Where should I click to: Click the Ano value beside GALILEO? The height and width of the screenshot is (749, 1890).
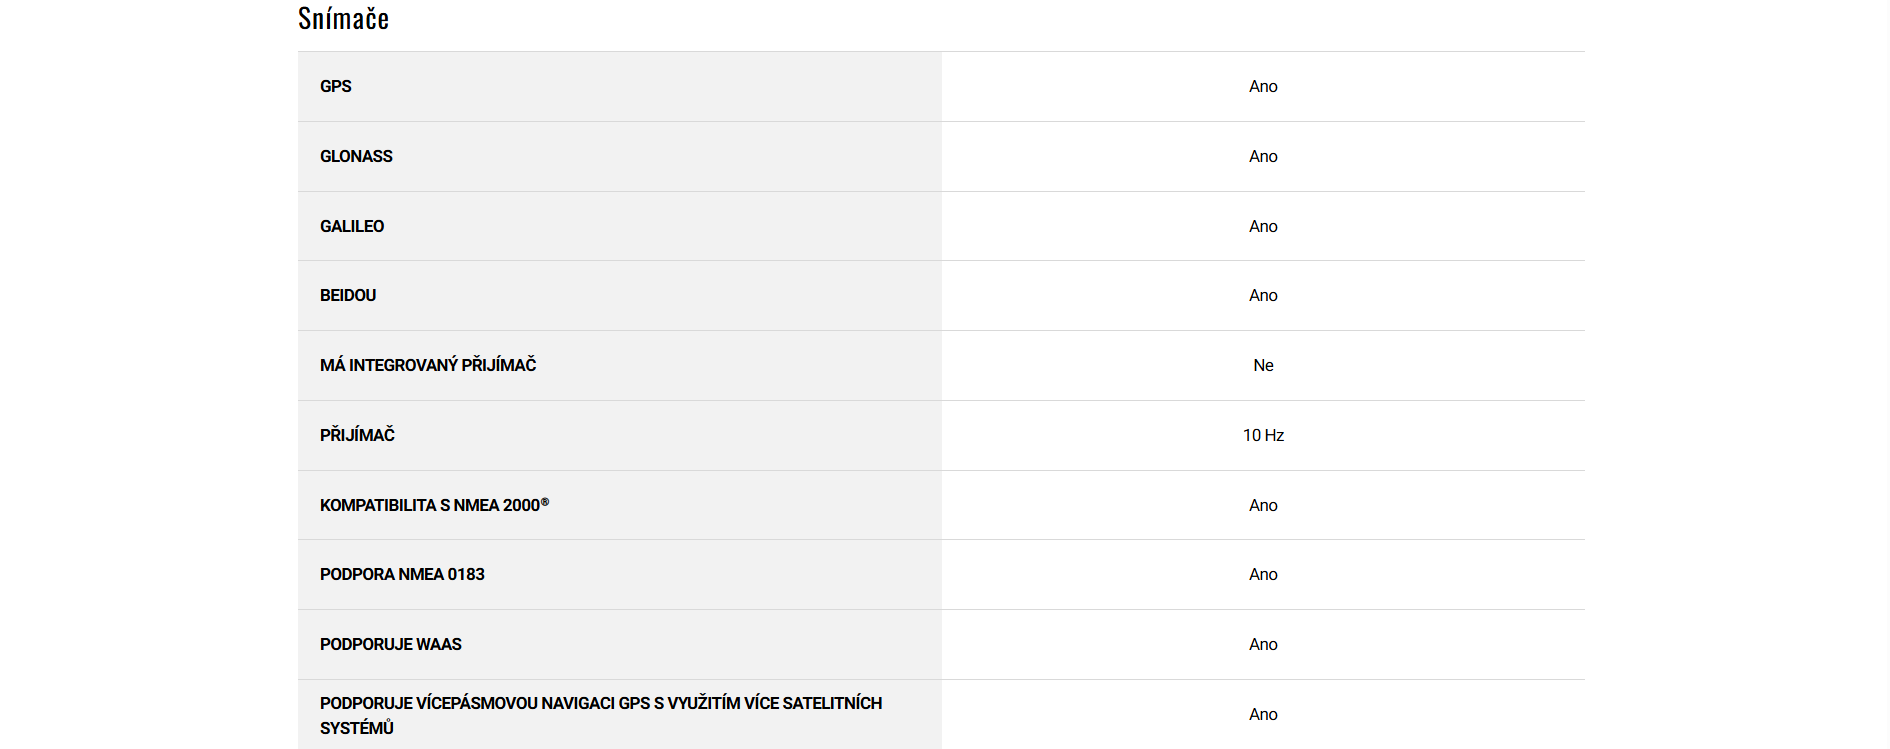(x=1263, y=227)
